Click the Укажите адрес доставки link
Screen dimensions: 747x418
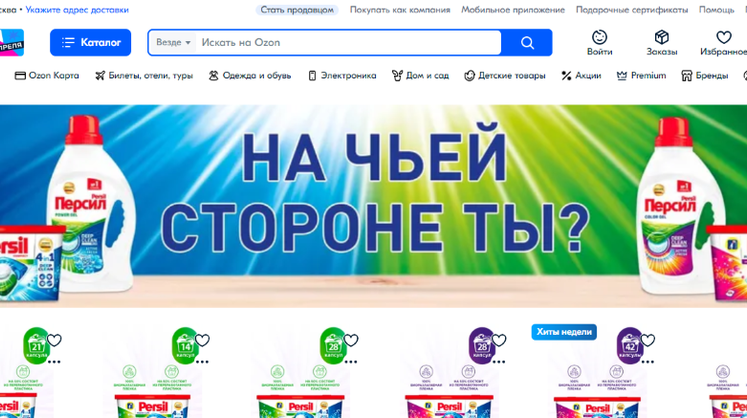coord(77,10)
